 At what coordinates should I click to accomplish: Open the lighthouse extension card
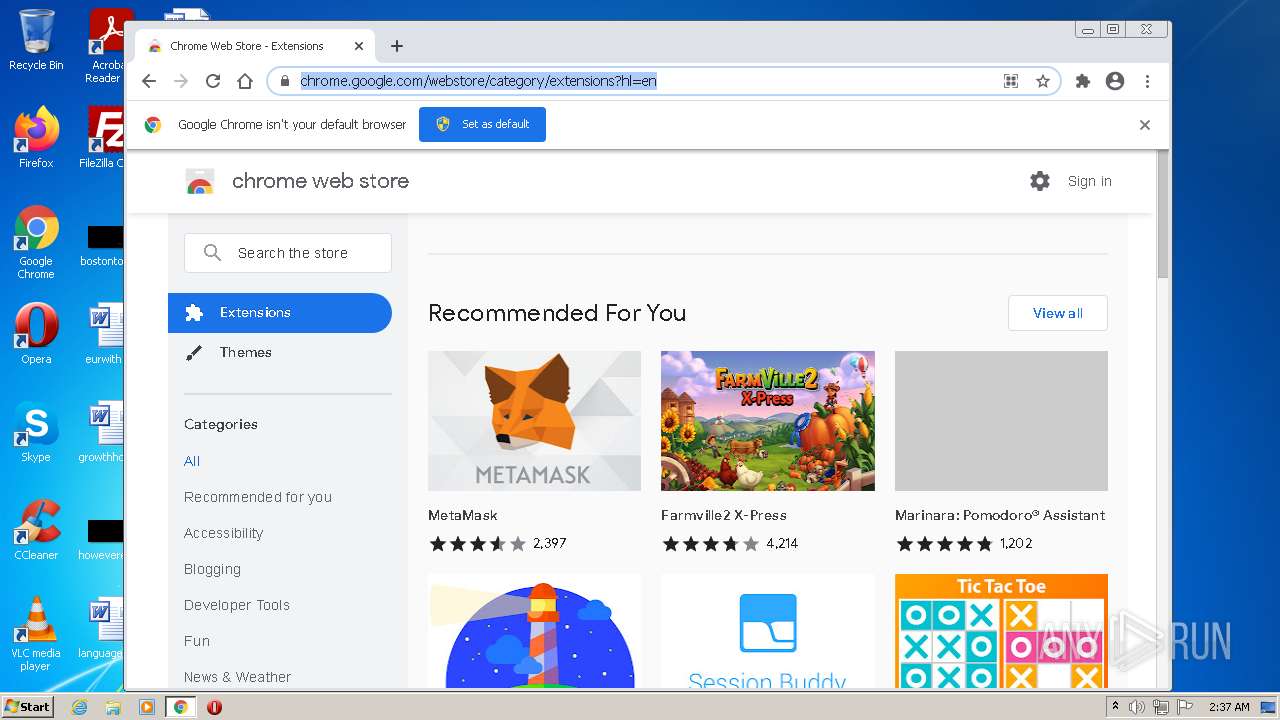point(534,631)
